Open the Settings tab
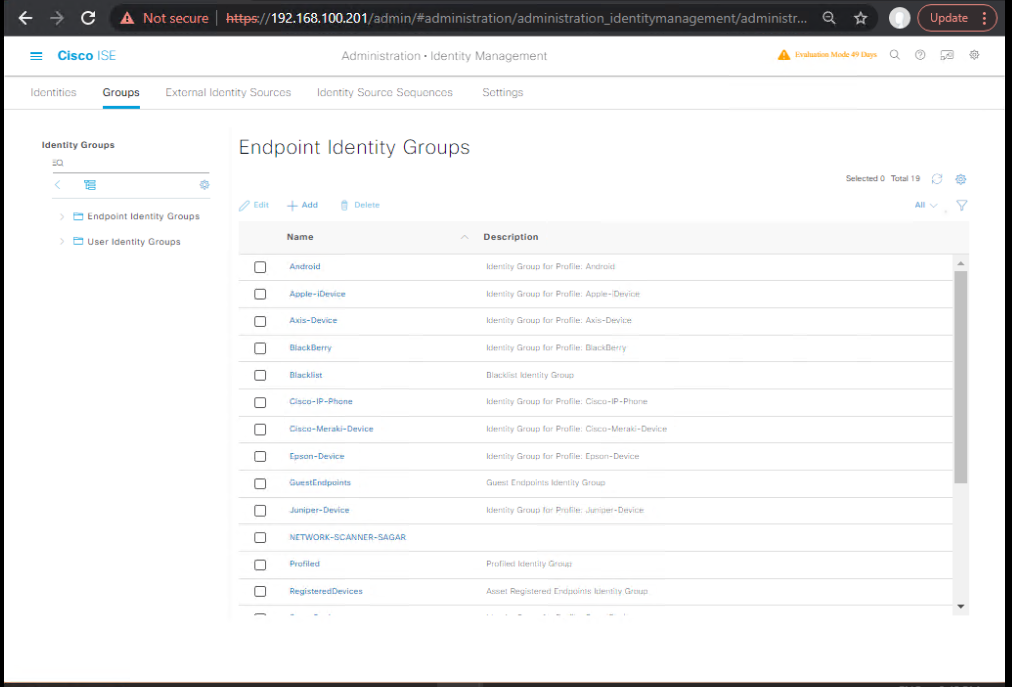Viewport: 1012px width, 687px height. 502,92
